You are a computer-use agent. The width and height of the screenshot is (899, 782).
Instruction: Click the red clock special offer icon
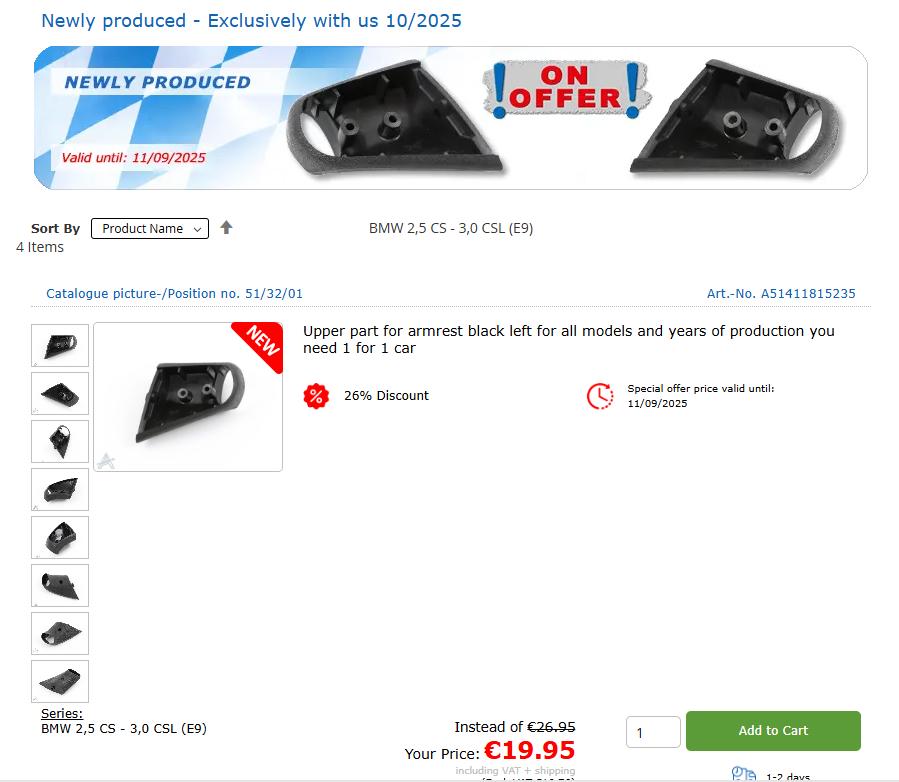600,396
